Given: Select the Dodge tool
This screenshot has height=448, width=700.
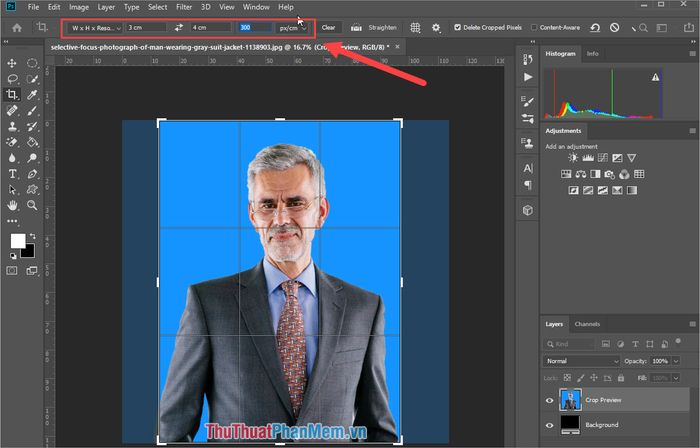Looking at the screenshot, I should (x=32, y=158).
